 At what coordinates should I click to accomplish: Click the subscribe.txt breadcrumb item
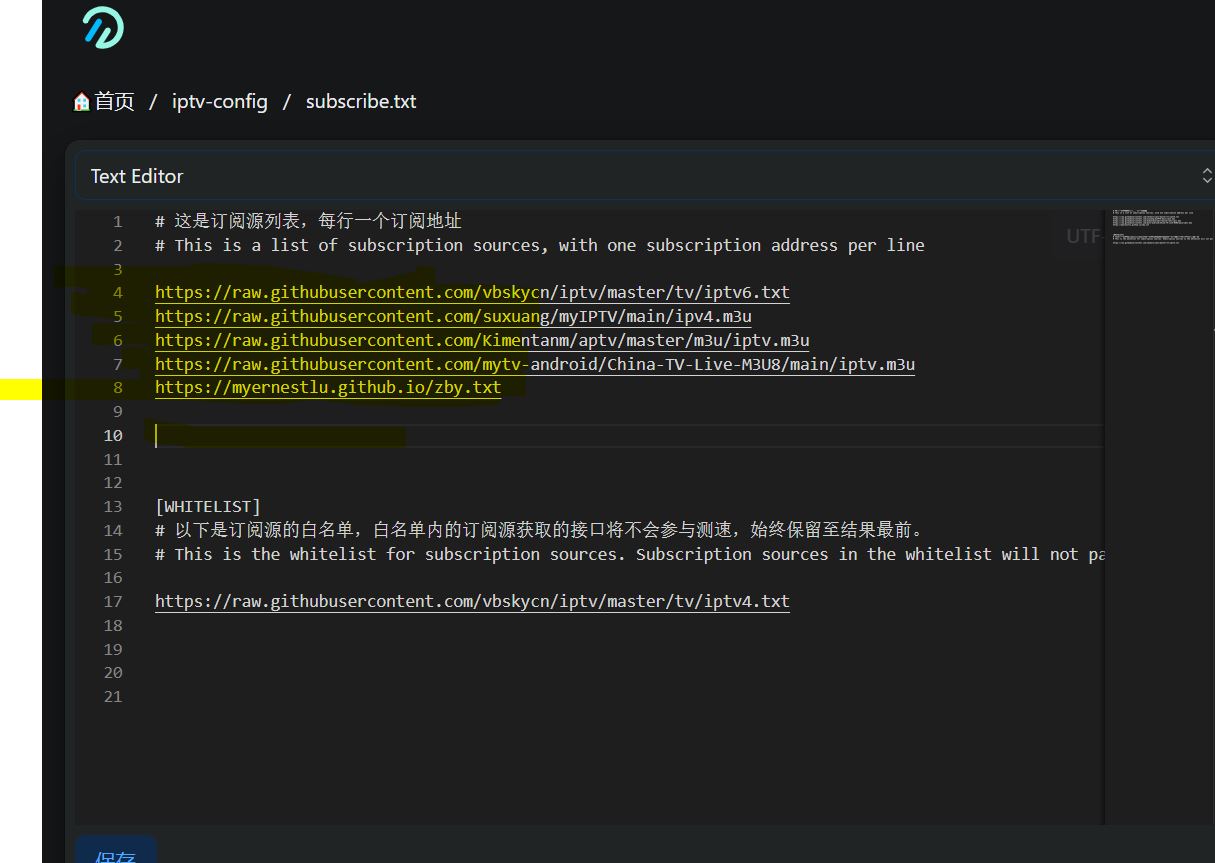360,101
